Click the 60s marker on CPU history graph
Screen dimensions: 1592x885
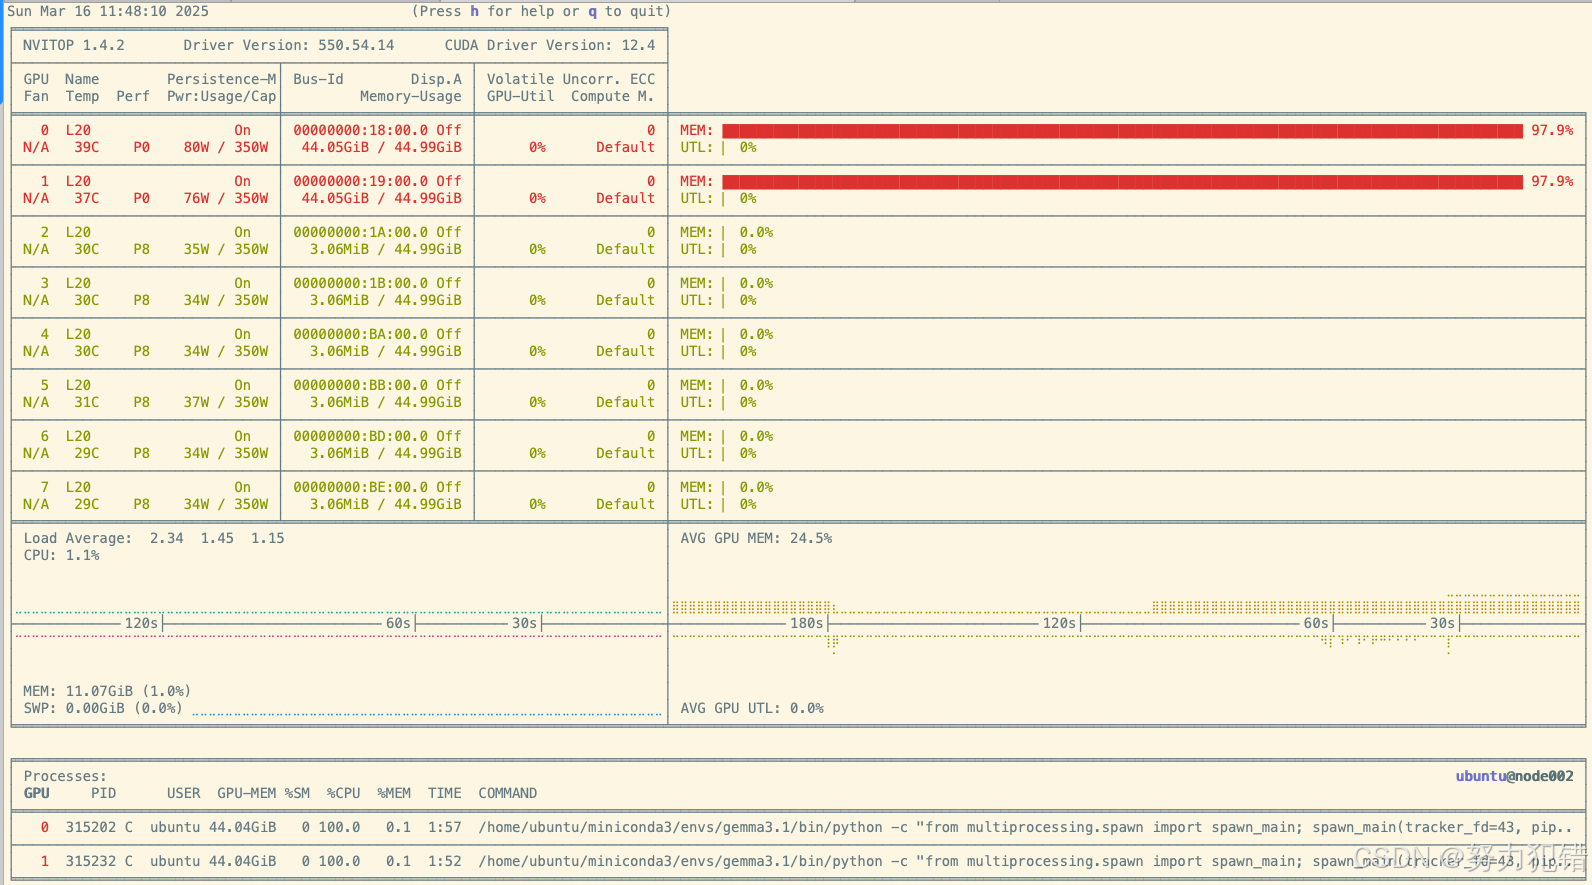click(x=398, y=623)
